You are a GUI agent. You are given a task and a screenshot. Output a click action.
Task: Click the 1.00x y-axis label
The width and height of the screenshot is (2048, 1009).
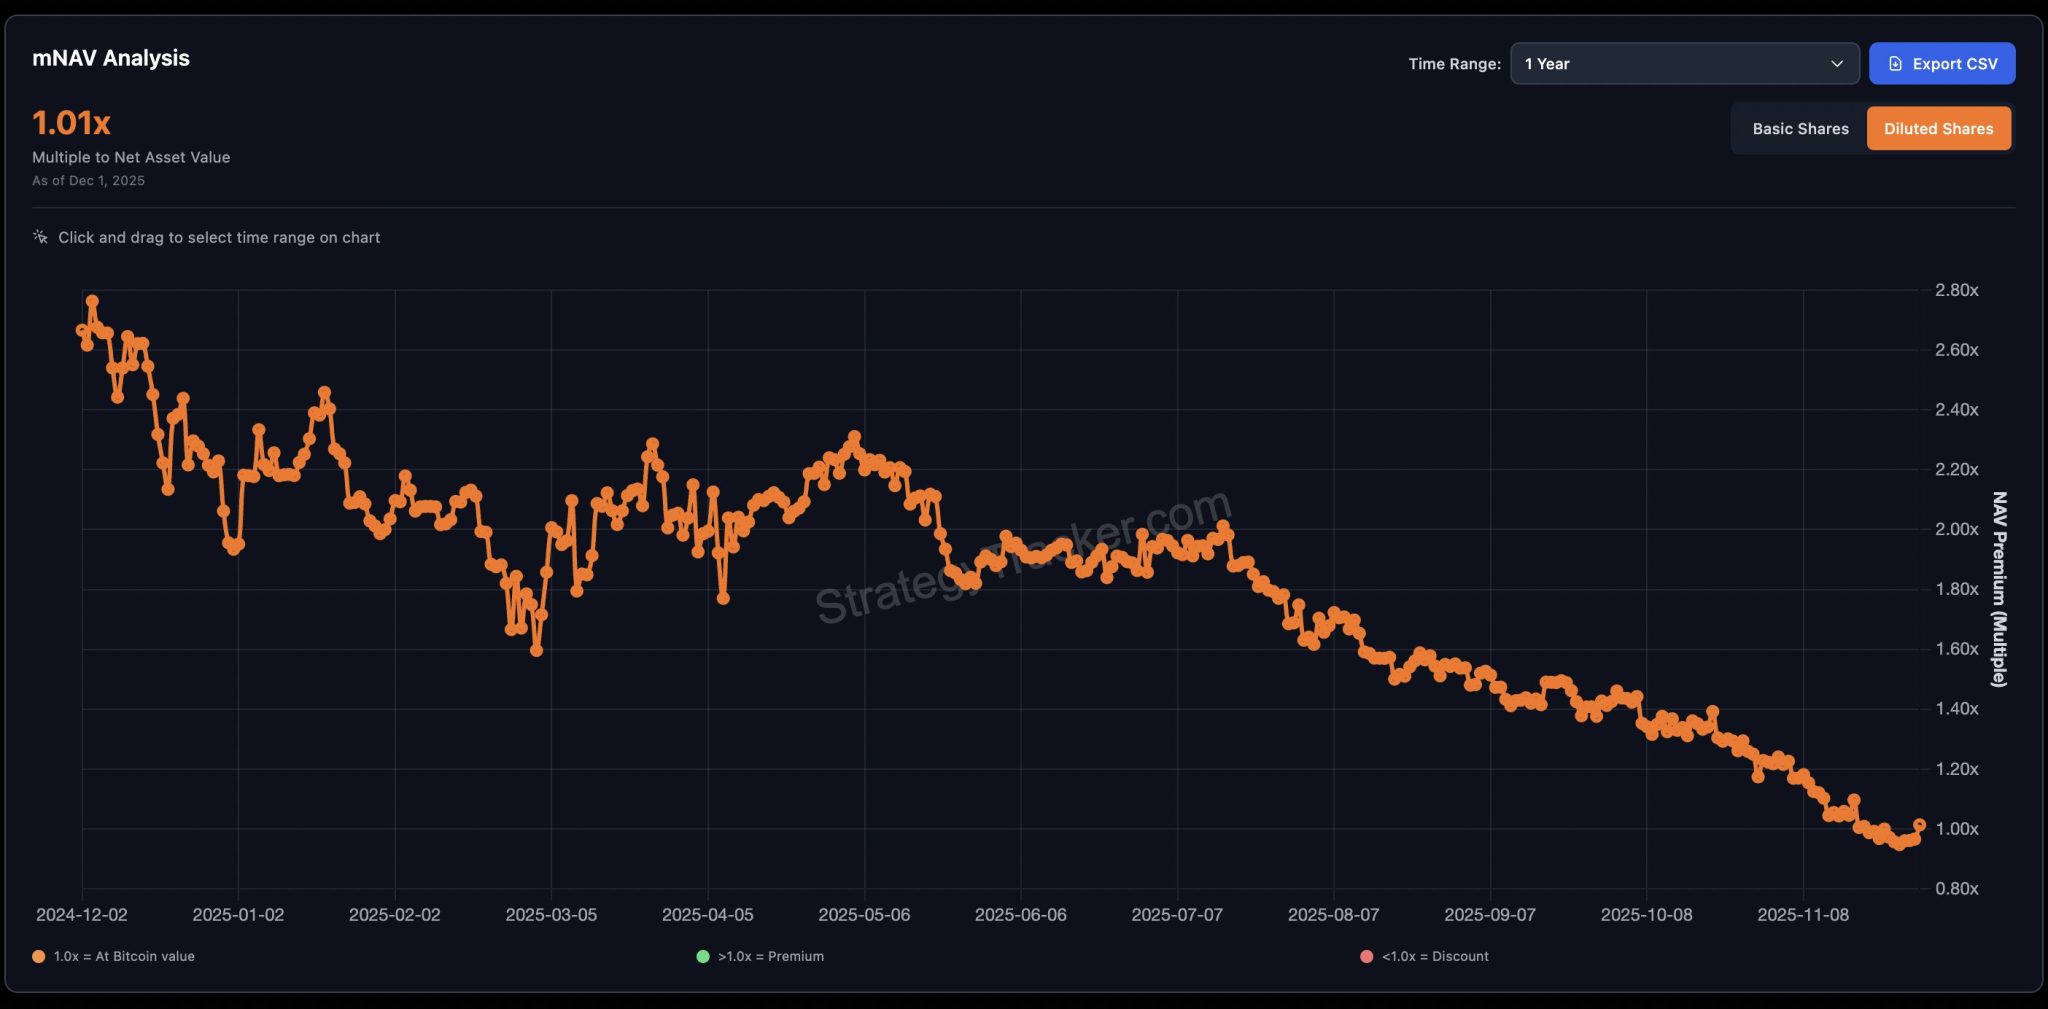(x=1956, y=829)
